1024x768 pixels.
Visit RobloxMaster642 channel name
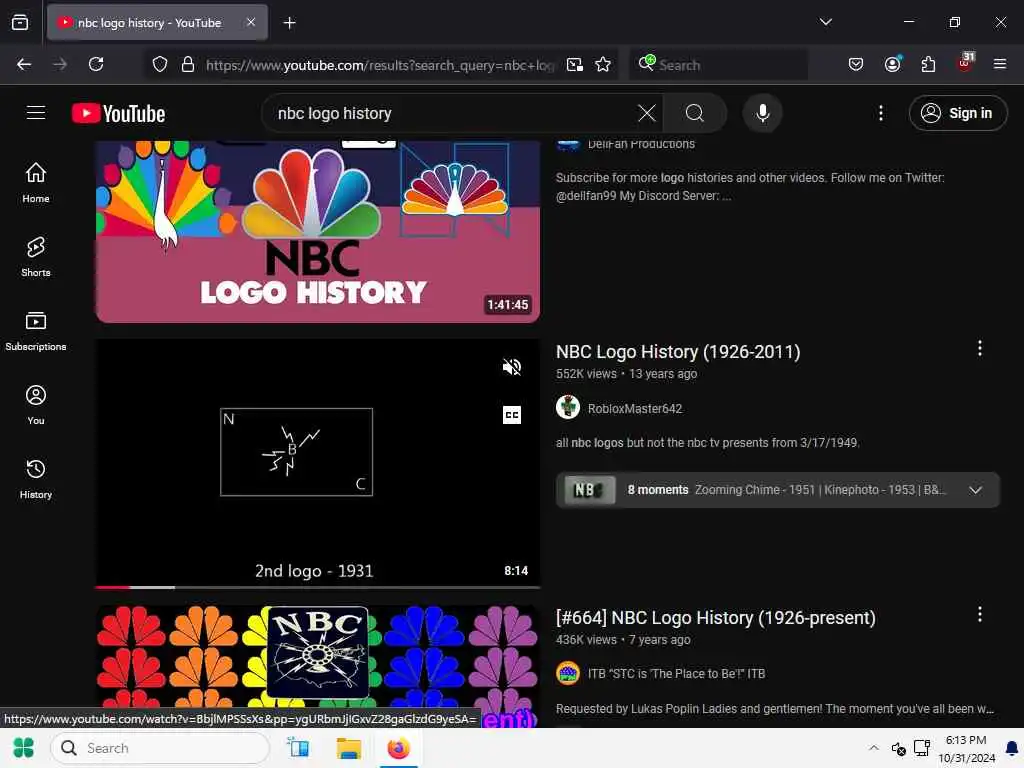(x=634, y=409)
